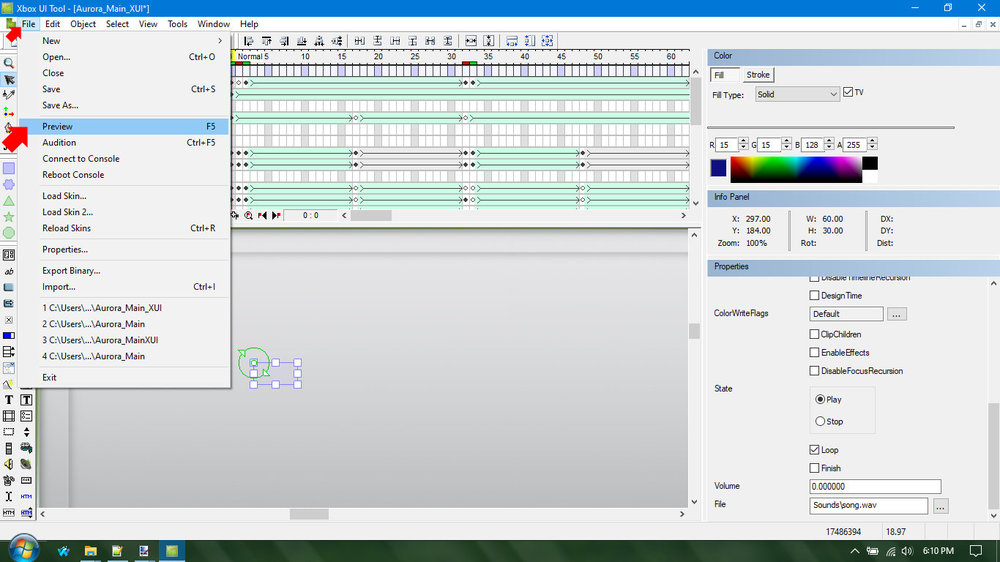1000x562 pixels.
Task: Select the blue progress bar tool
Action: [x=9, y=336]
